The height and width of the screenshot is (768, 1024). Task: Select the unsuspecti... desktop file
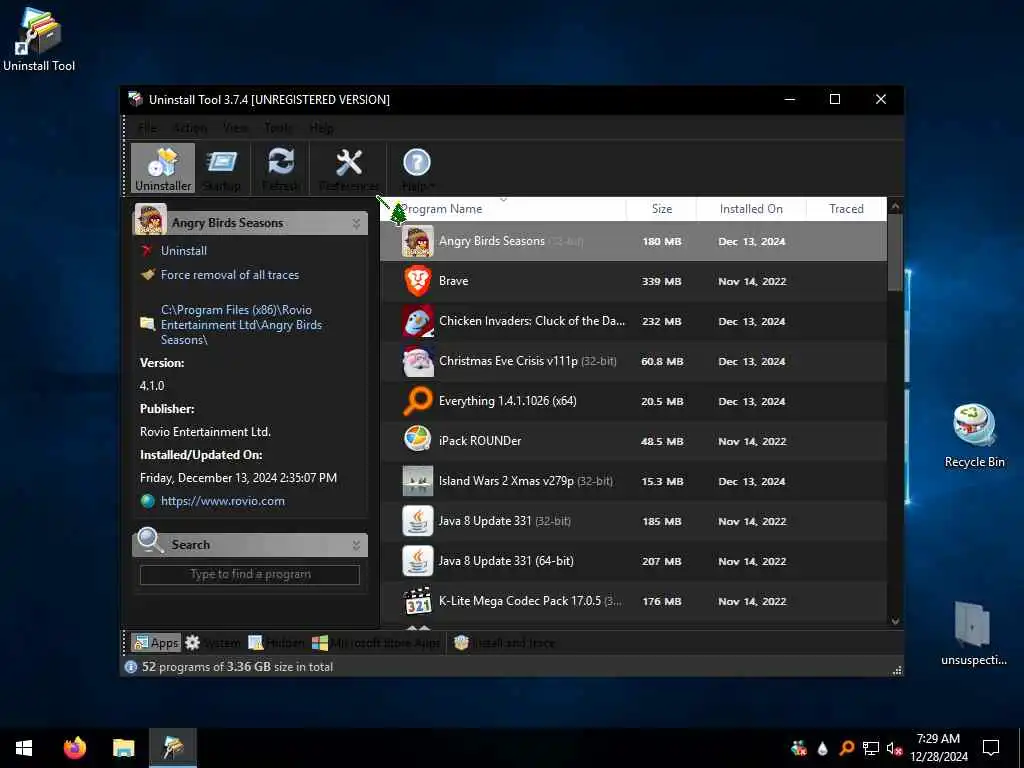[x=973, y=633]
